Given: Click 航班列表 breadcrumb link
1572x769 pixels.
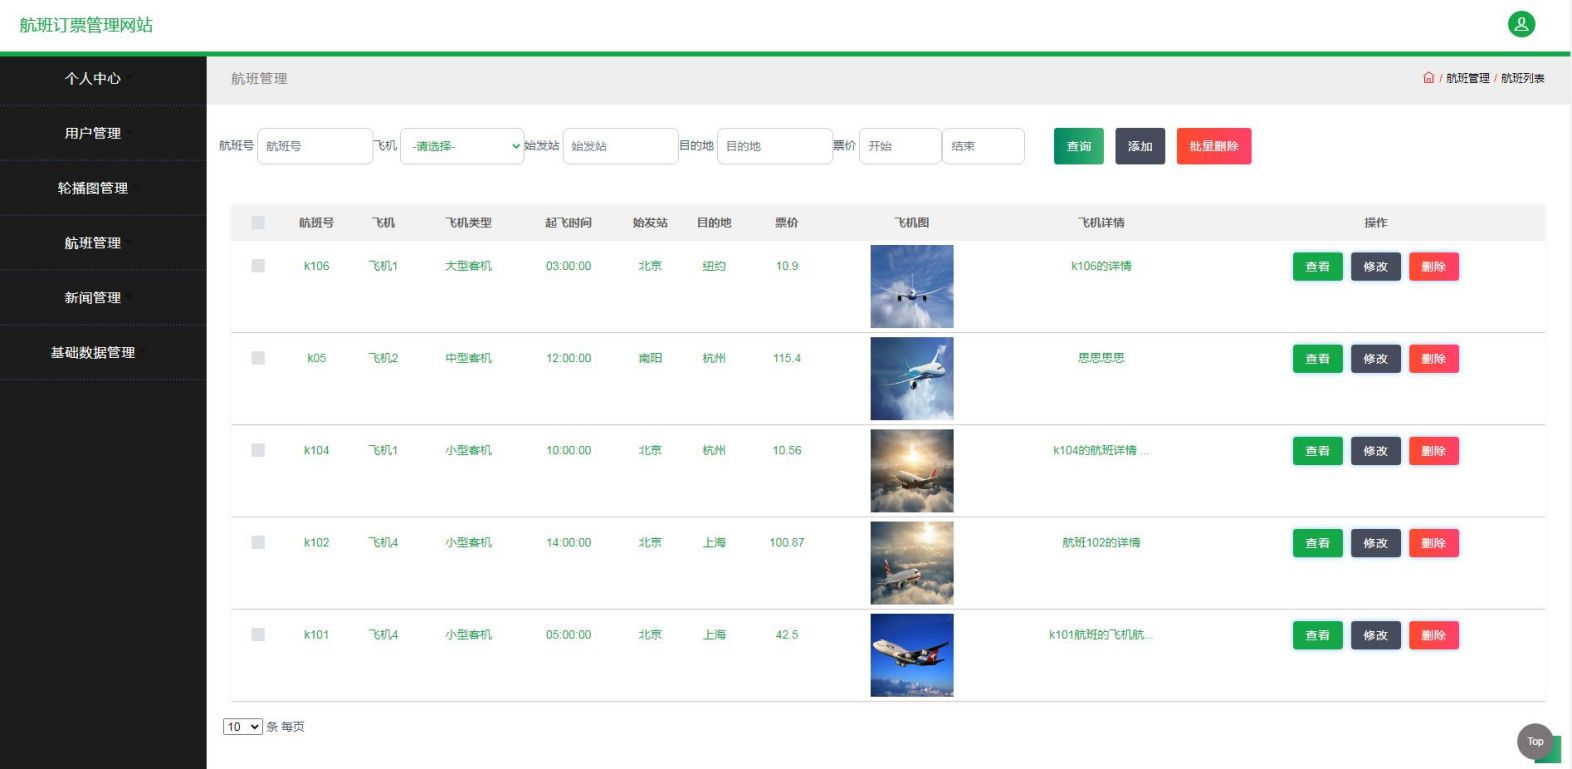Looking at the screenshot, I should point(1522,78).
